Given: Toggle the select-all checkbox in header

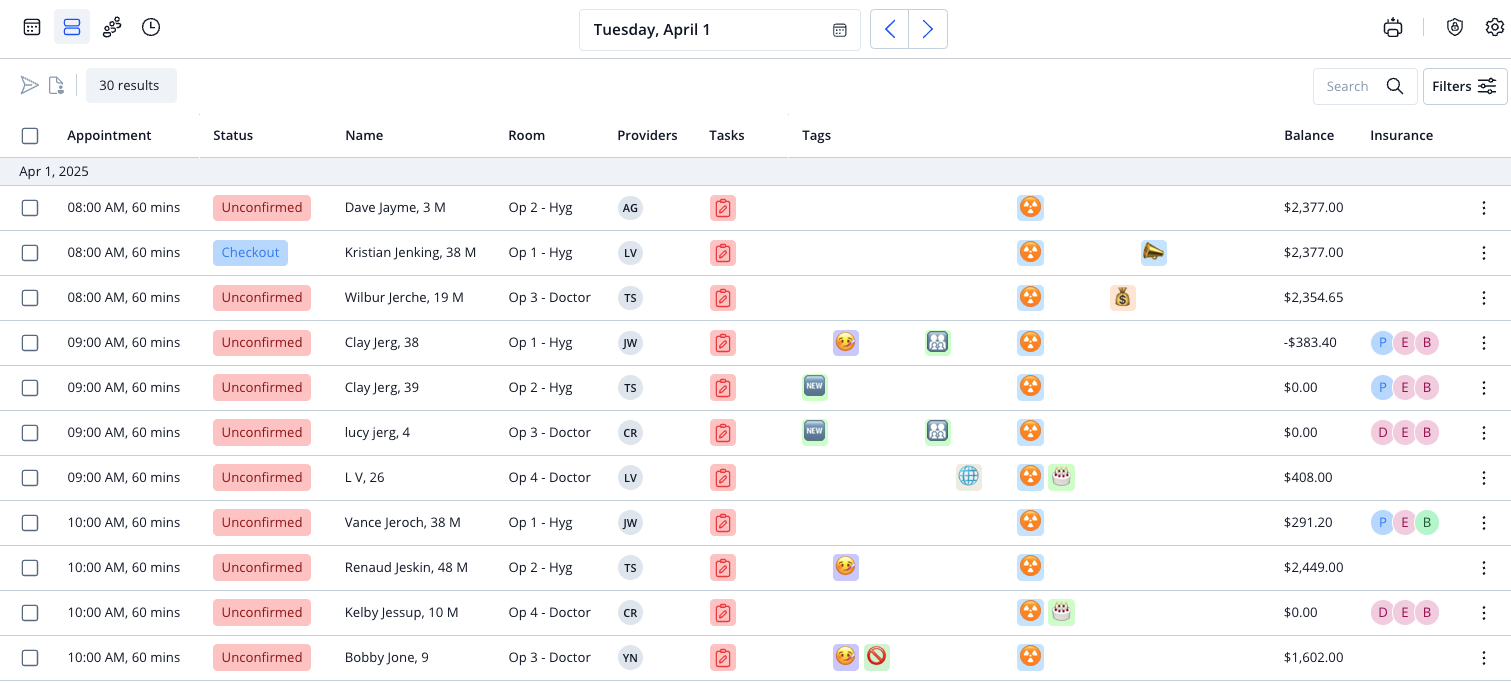Looking at the screenshot, I should [x=30, y=136].
